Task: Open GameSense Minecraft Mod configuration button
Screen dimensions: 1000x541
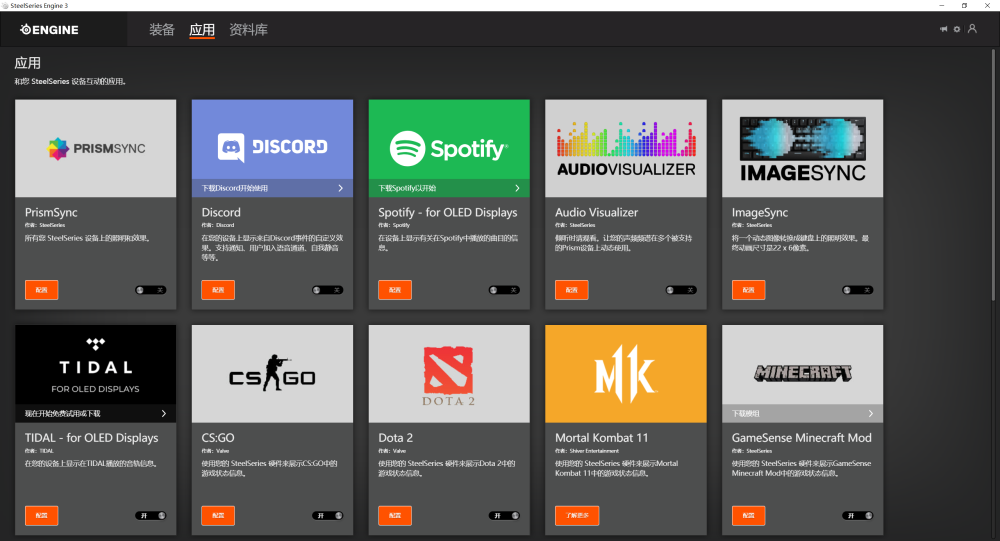Action: [748, 515]
